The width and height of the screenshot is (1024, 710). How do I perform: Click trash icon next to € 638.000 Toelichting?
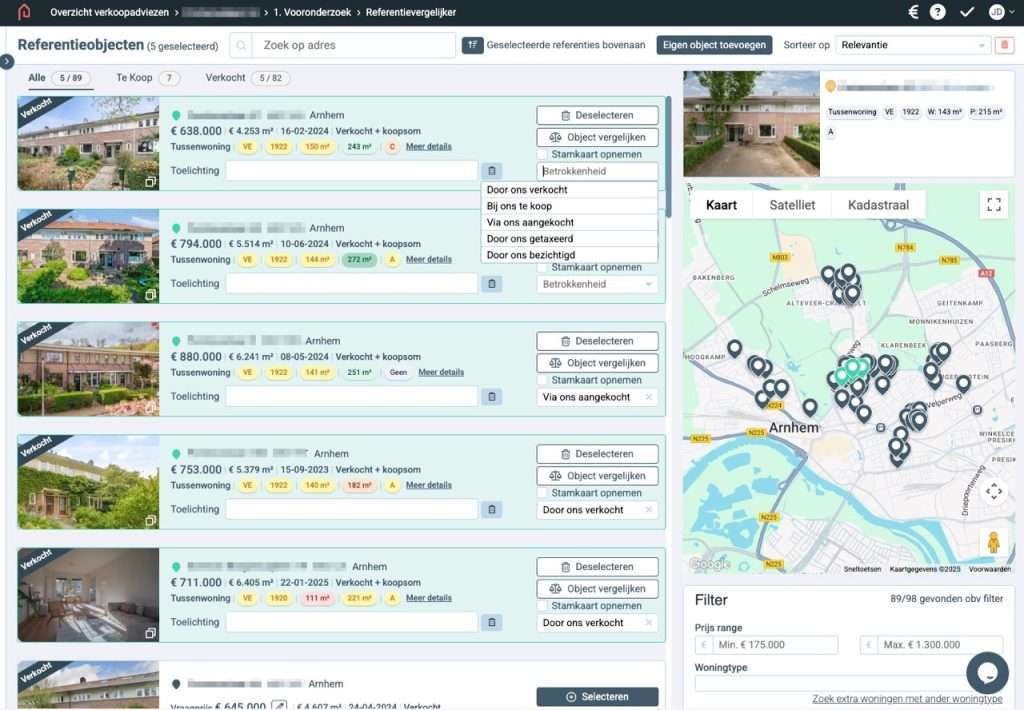point(492,170)
